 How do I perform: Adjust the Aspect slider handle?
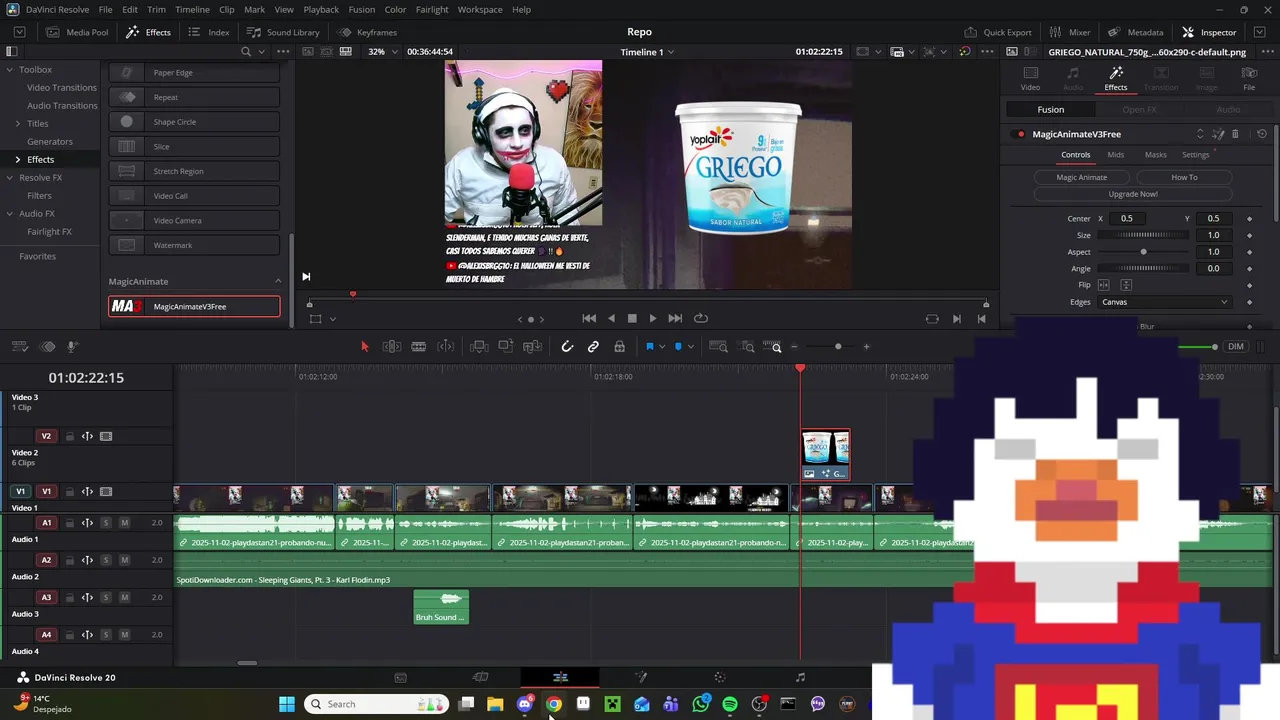pos(1143,252)
